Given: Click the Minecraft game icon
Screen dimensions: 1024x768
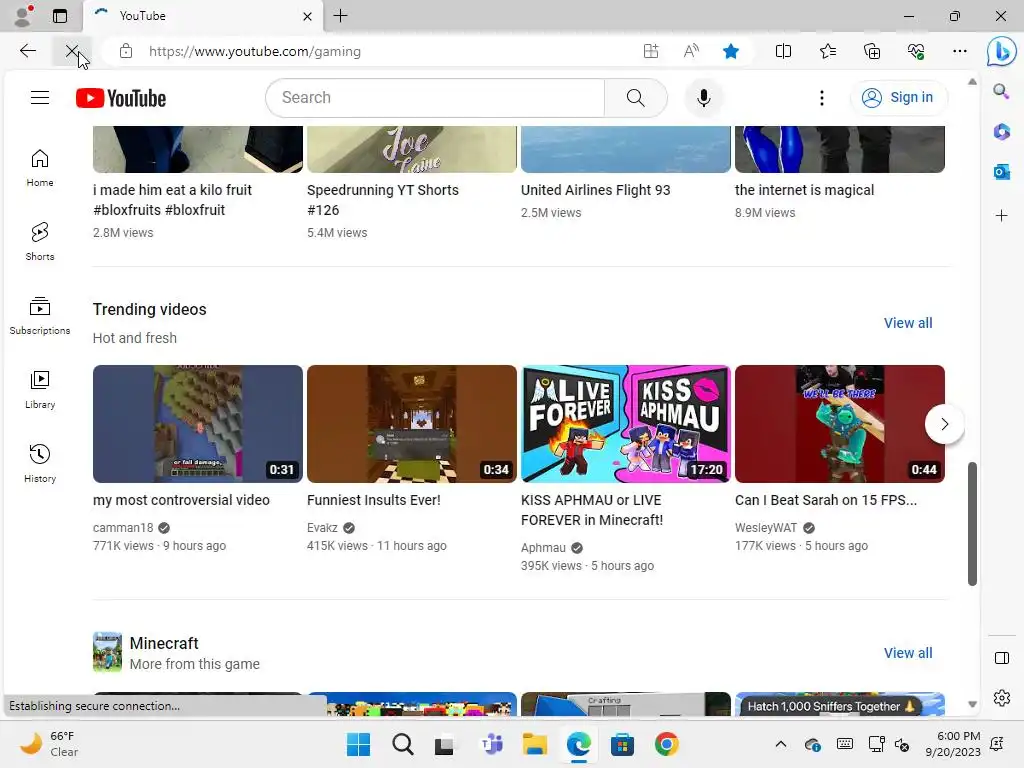Looking at the screenshot, I should 107,652.
